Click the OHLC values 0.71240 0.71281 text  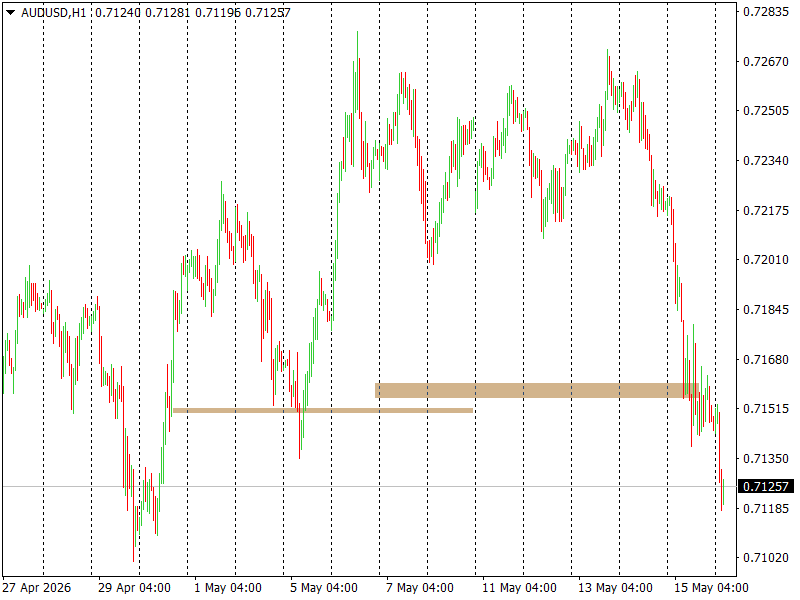(x=142, y=13)
